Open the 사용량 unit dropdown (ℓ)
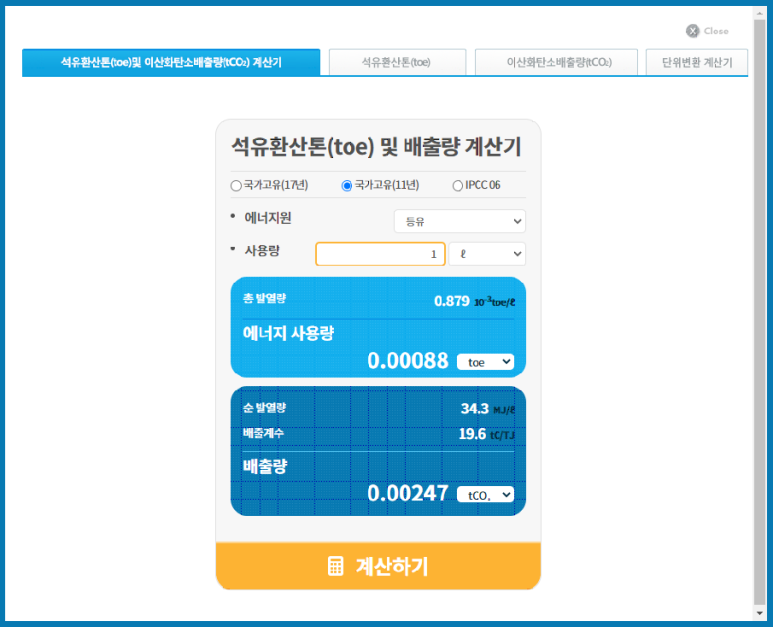Viewport: 773px width, 627px height. coord(486,254)
